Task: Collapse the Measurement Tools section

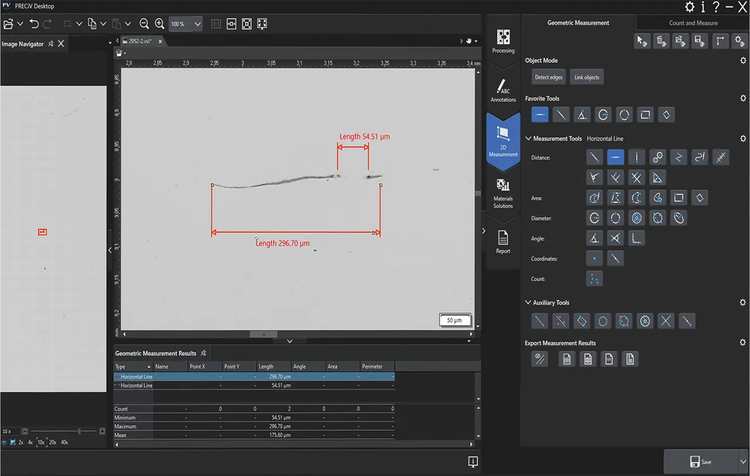Action: point(528,138)
